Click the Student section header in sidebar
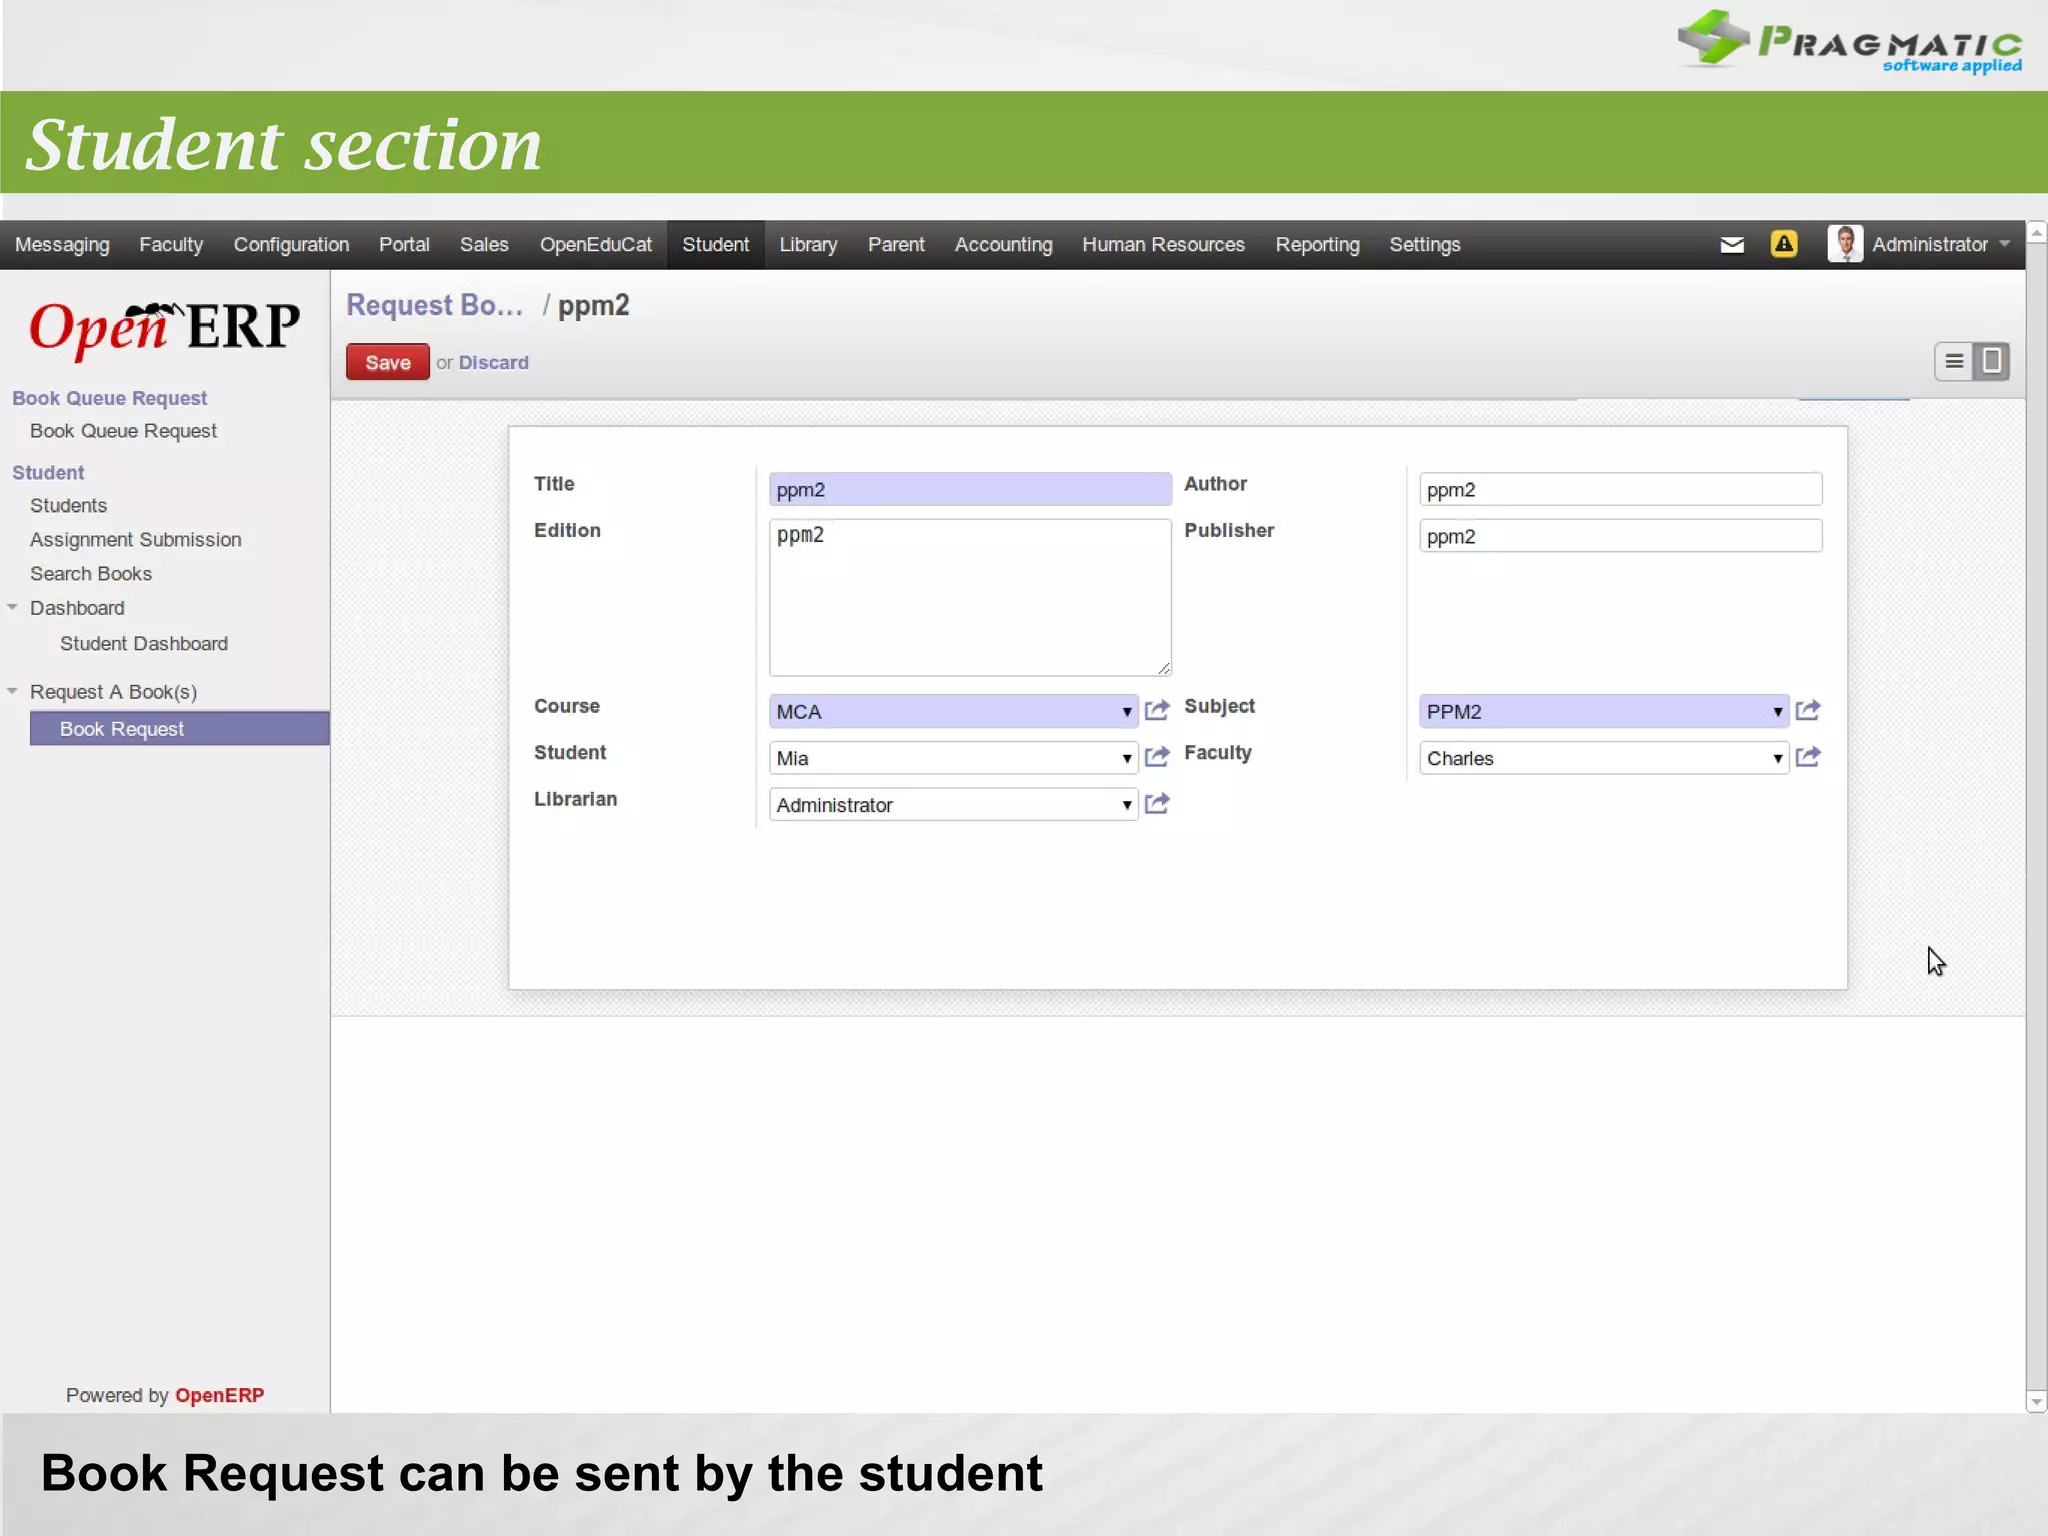Viewport: 2048px width, 1536px height. (48, 473)
